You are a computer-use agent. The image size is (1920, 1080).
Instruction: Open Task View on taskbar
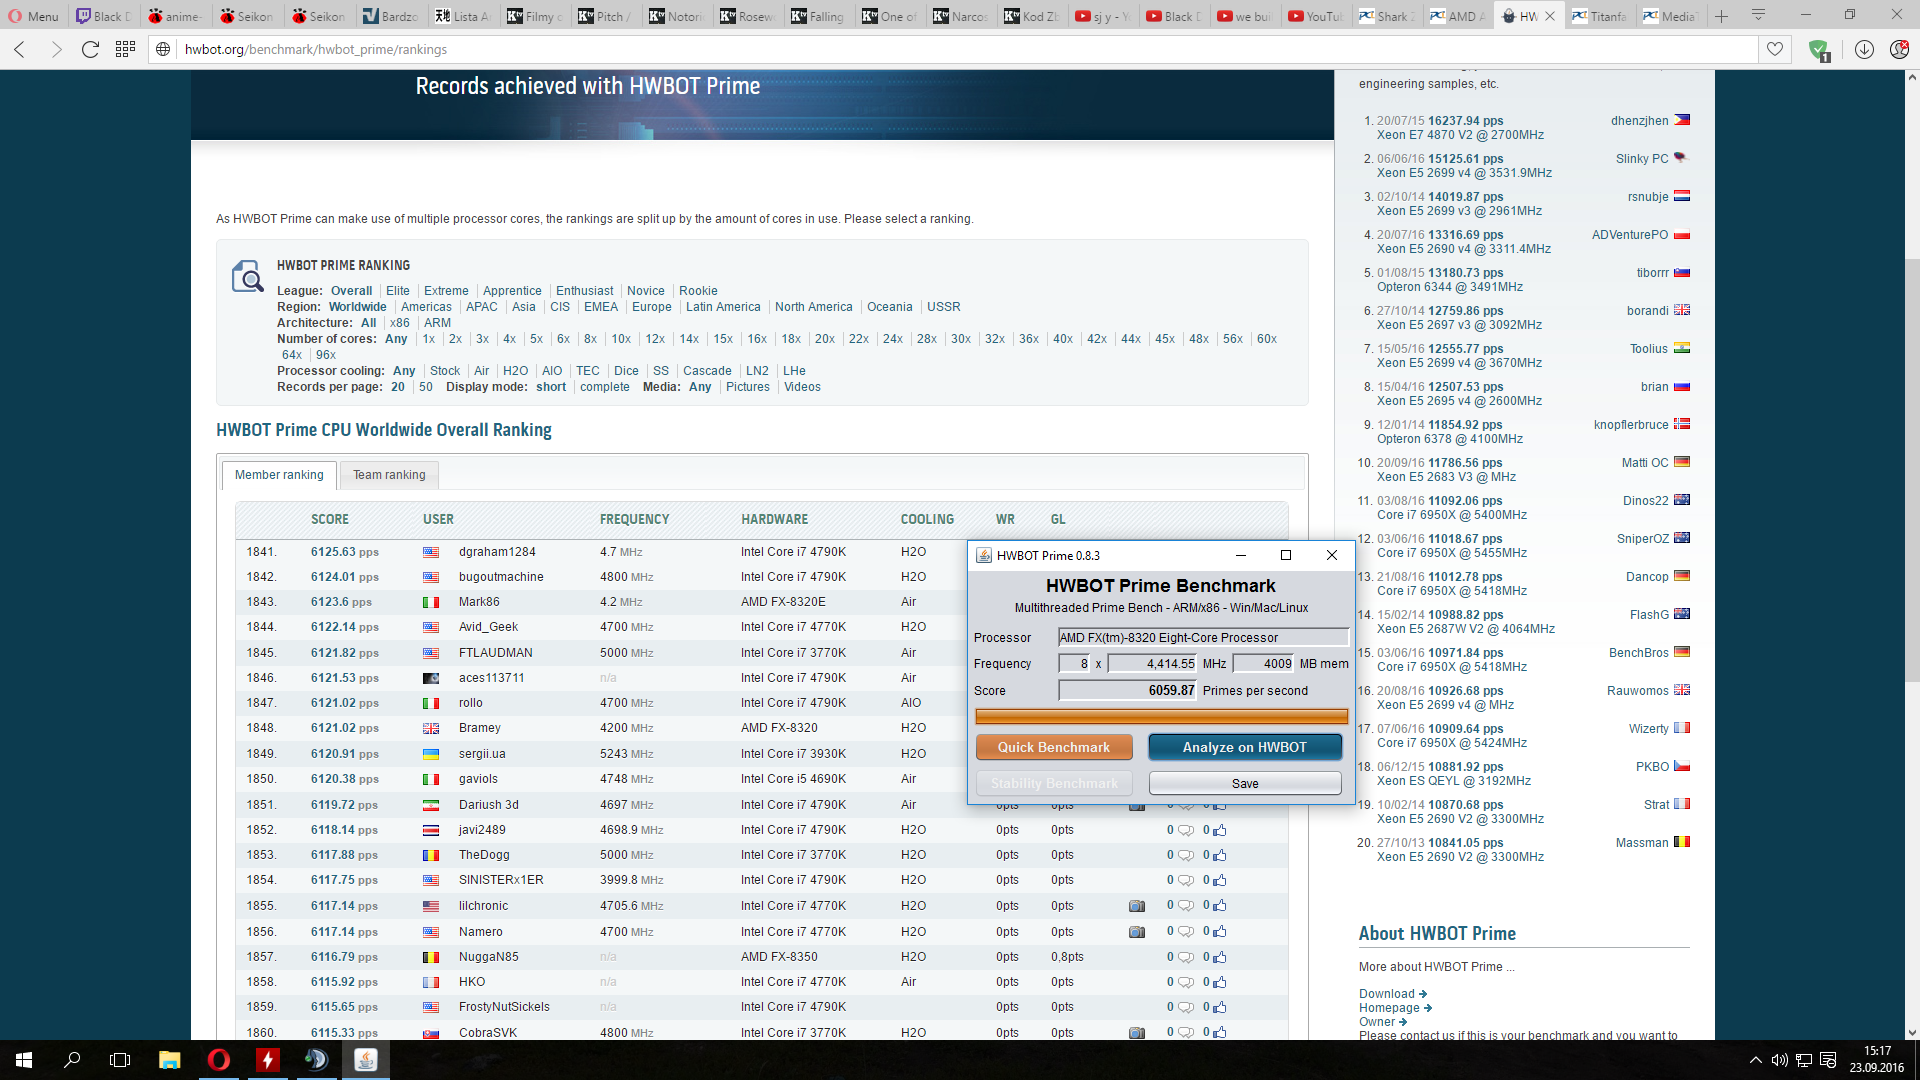click(120, 1060)
